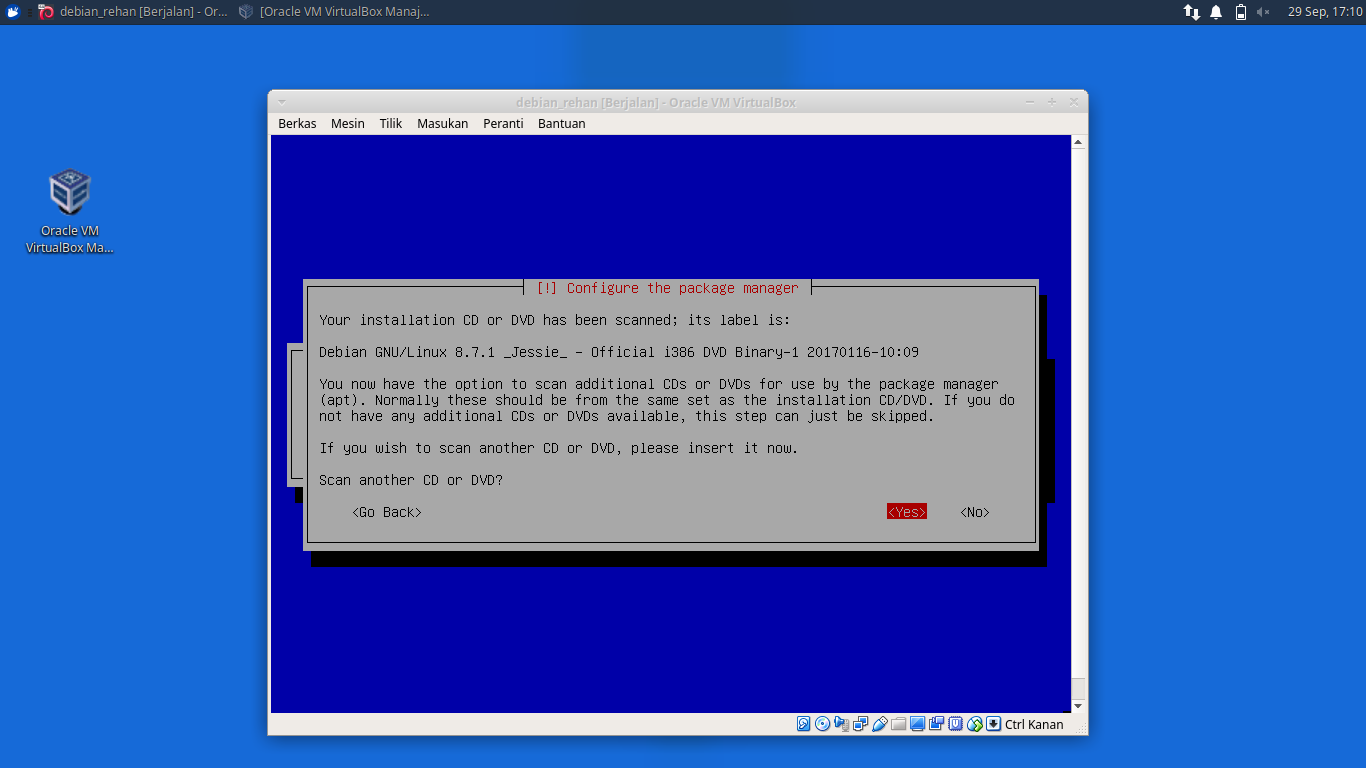Open the Xfce applications menu icon
Image resolution: width=1366 pixels, height=768 pixels.
pyautogui.click(x=12, y=12)
